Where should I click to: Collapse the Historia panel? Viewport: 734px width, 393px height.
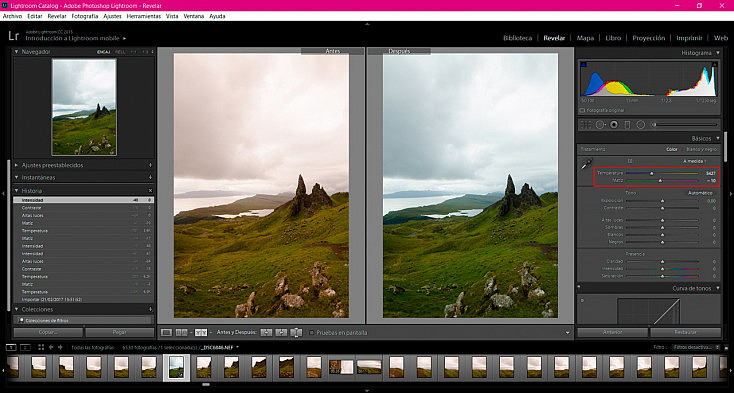click(16, 191)
